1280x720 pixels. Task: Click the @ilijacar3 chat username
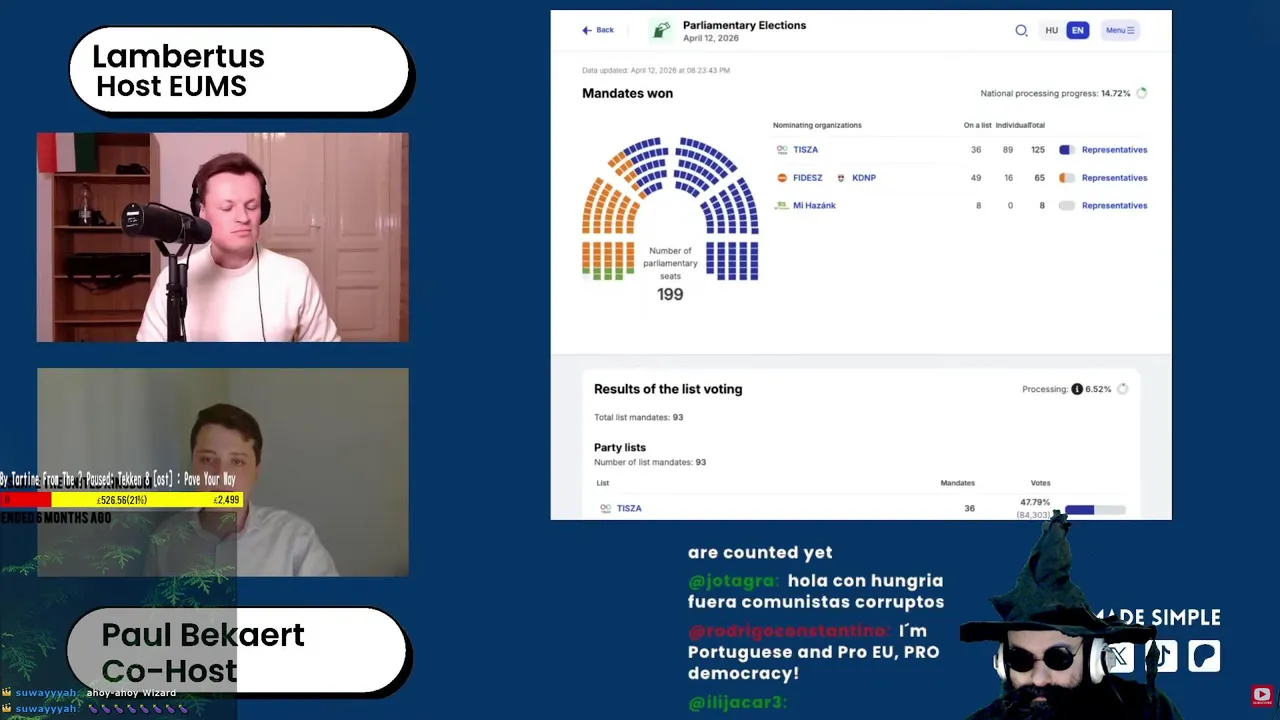(x=738, y=703)
